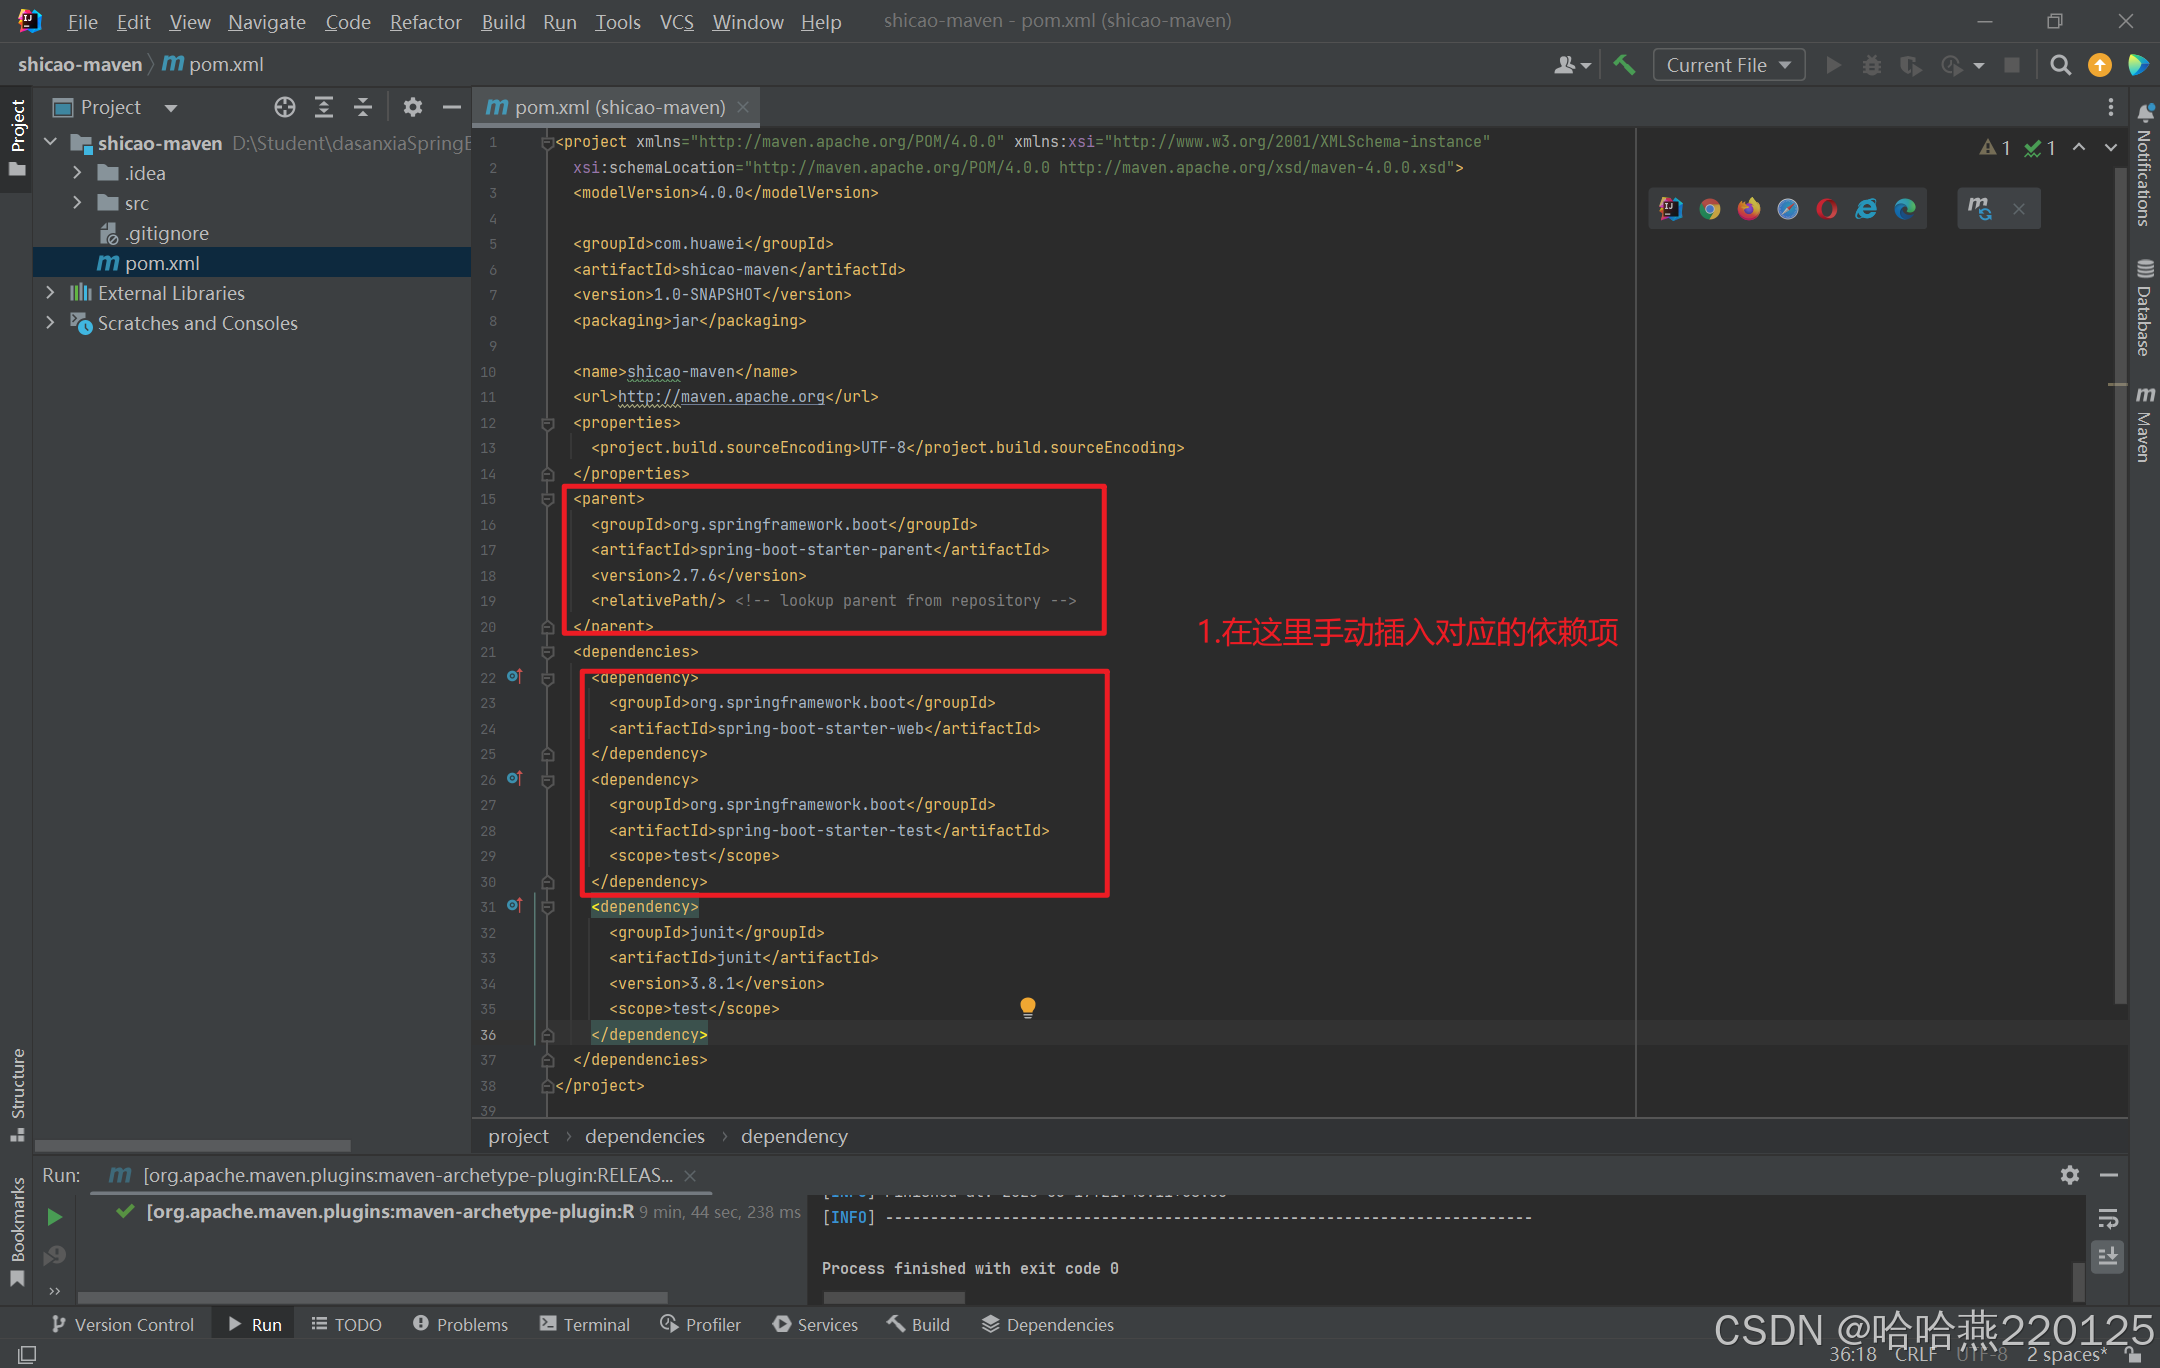This screenshot has width=2160, height=1368.
Task: Toggle scroll to end in Run console
Action: coord(2108,1256)
